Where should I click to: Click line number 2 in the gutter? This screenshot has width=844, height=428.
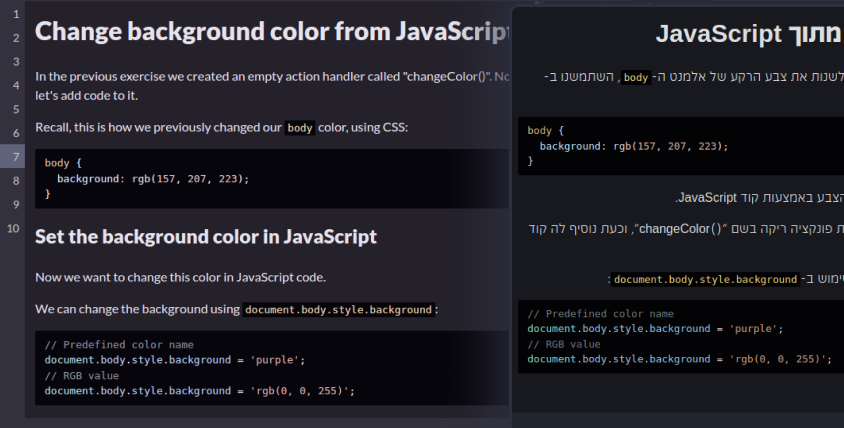pyautogui.click(x=16, y=38)
